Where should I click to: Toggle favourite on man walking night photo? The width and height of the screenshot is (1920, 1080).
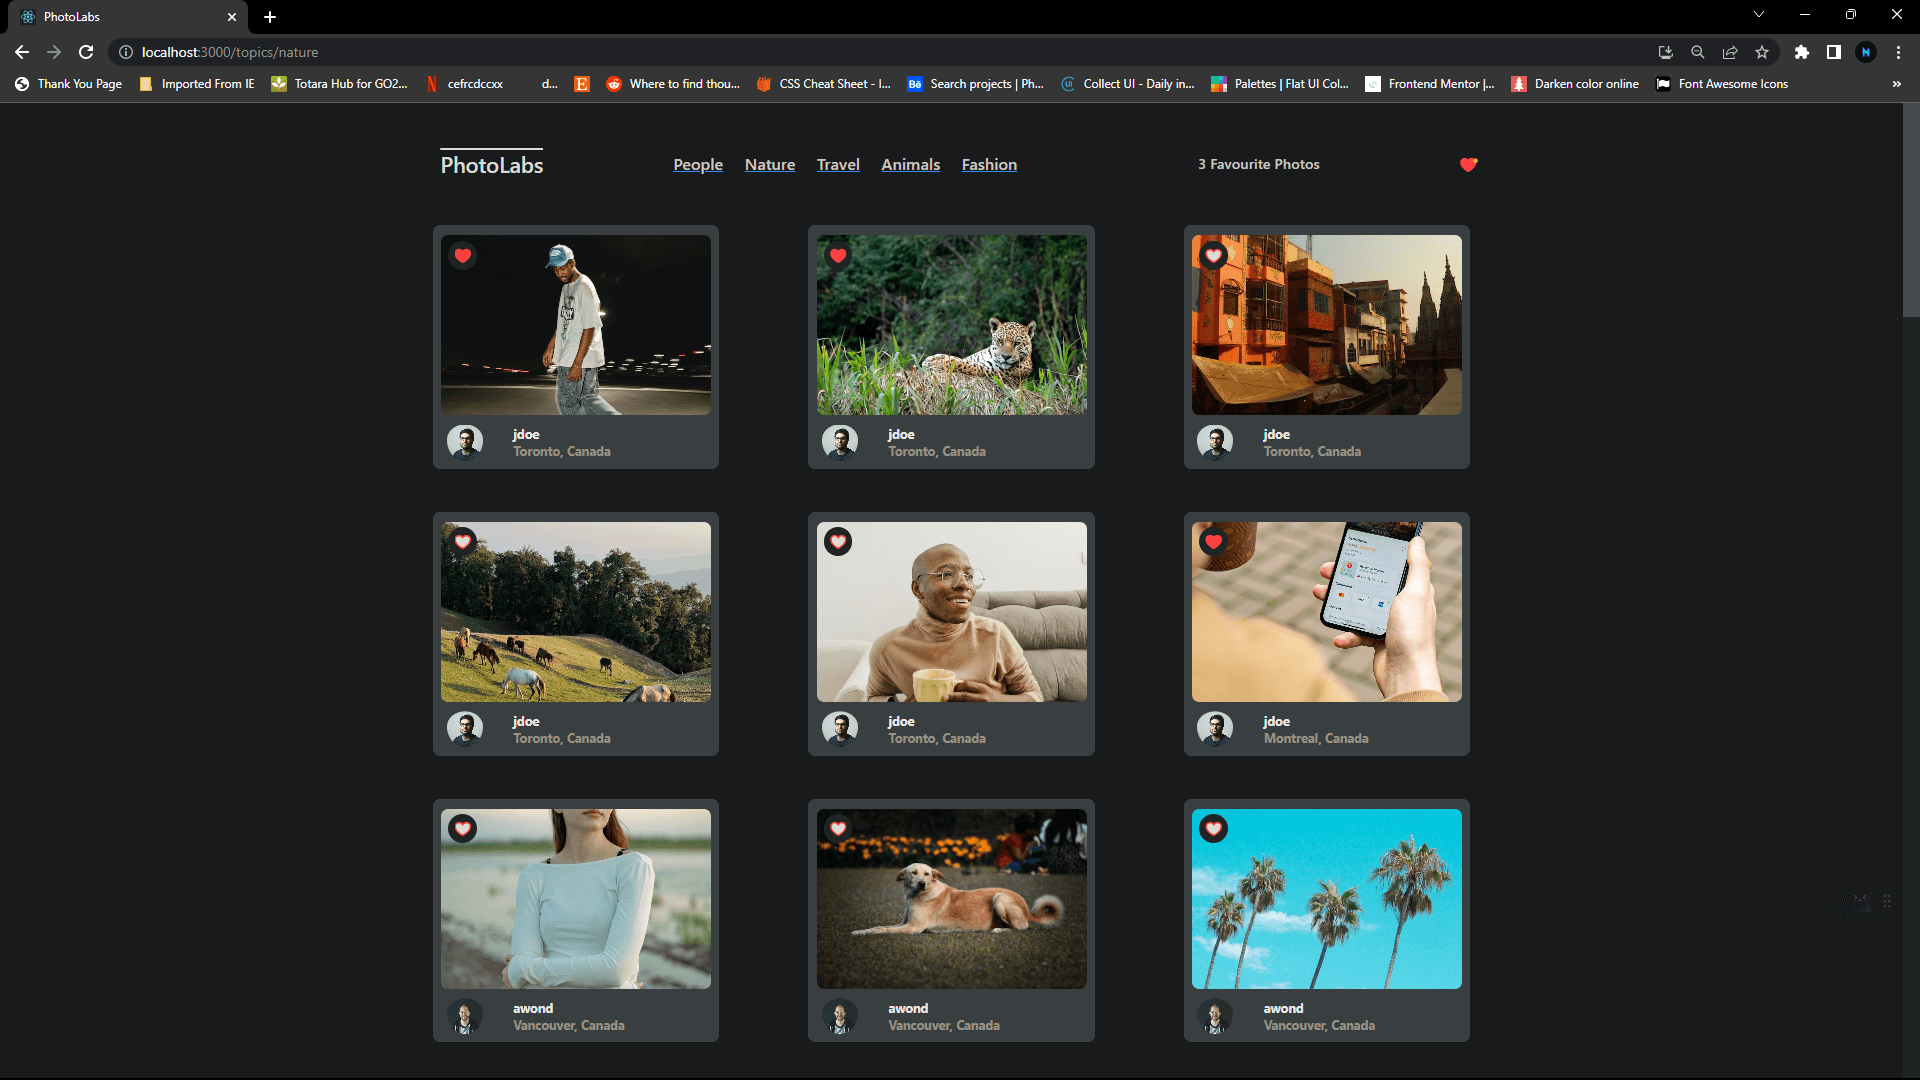pyautogui.click(x=462, y=255)
